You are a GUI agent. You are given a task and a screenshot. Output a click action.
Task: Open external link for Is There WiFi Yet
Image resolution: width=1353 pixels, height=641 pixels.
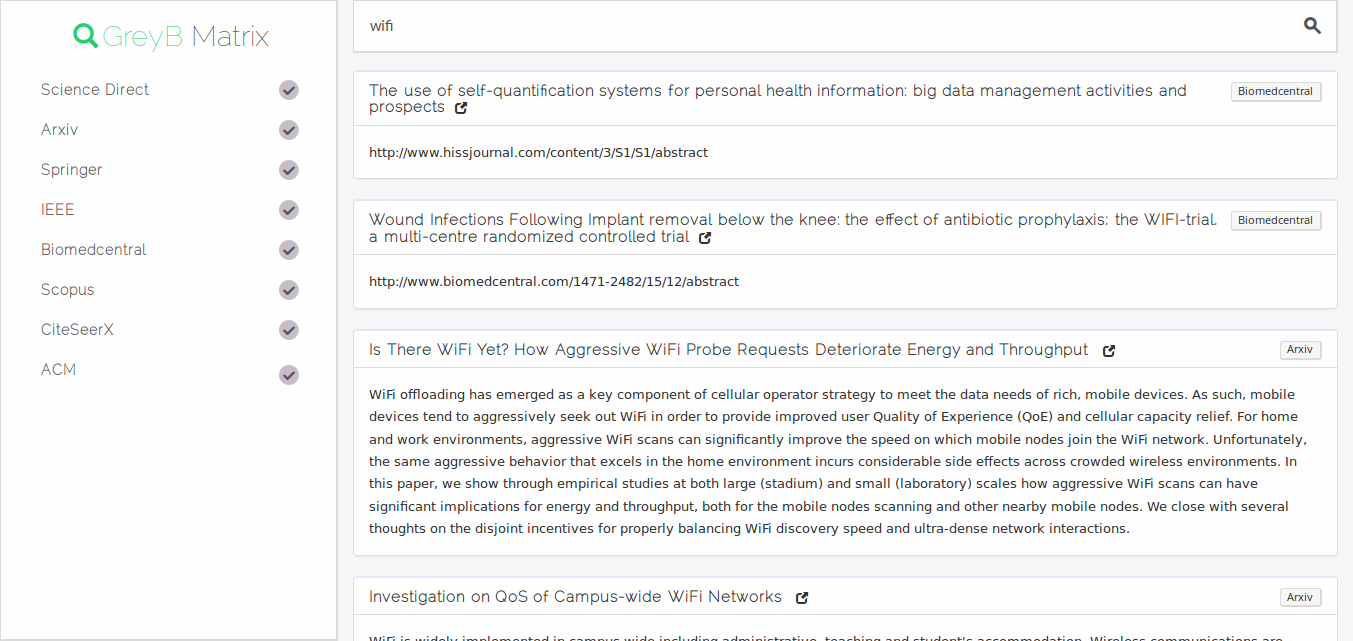coord(1109,351)
